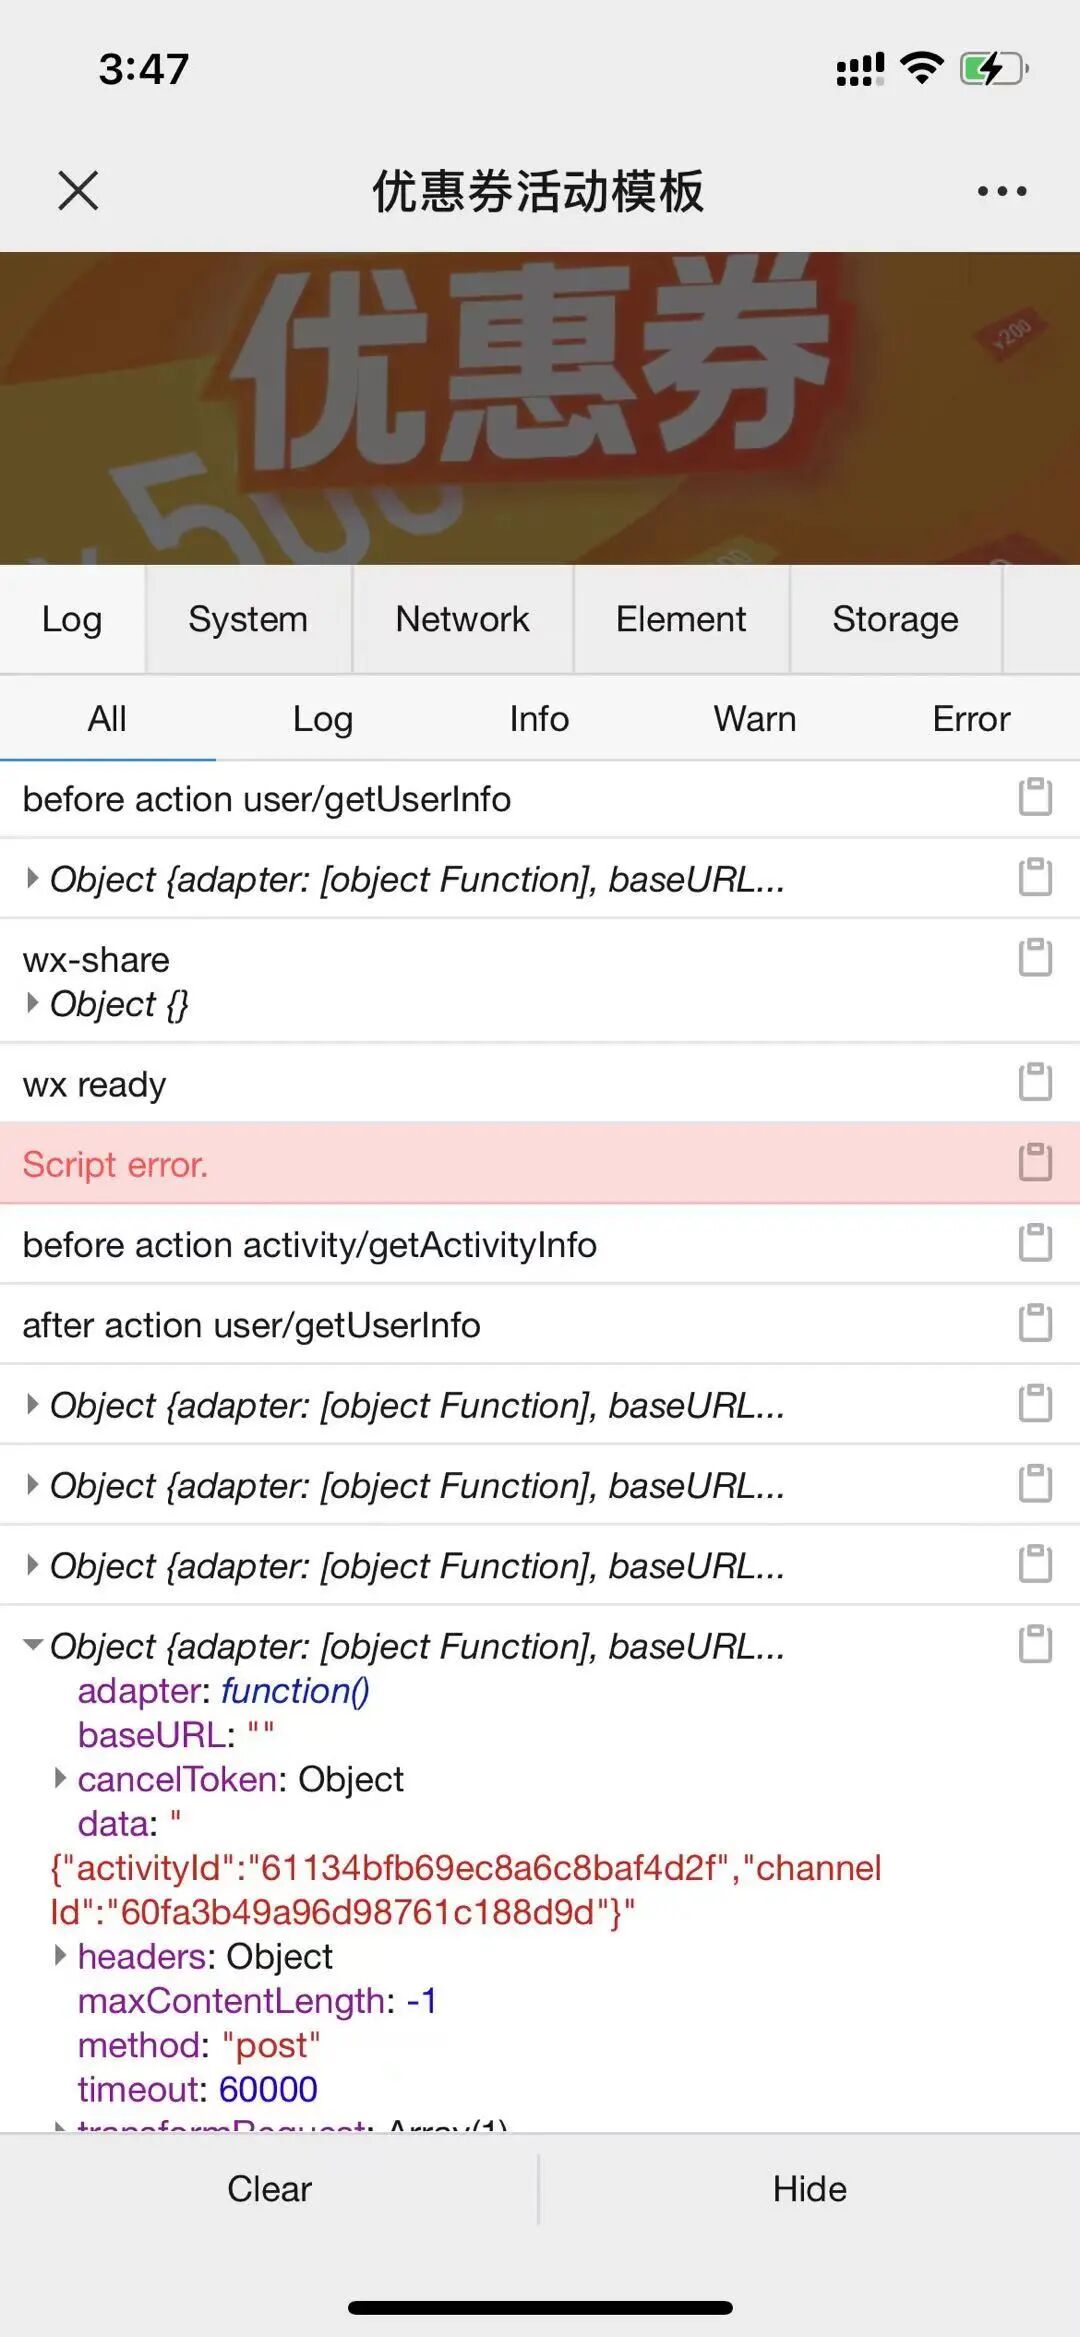Expand the 'Object {}' under wx-share
The image size is (1080, 2337).
tap(33, 1003)
